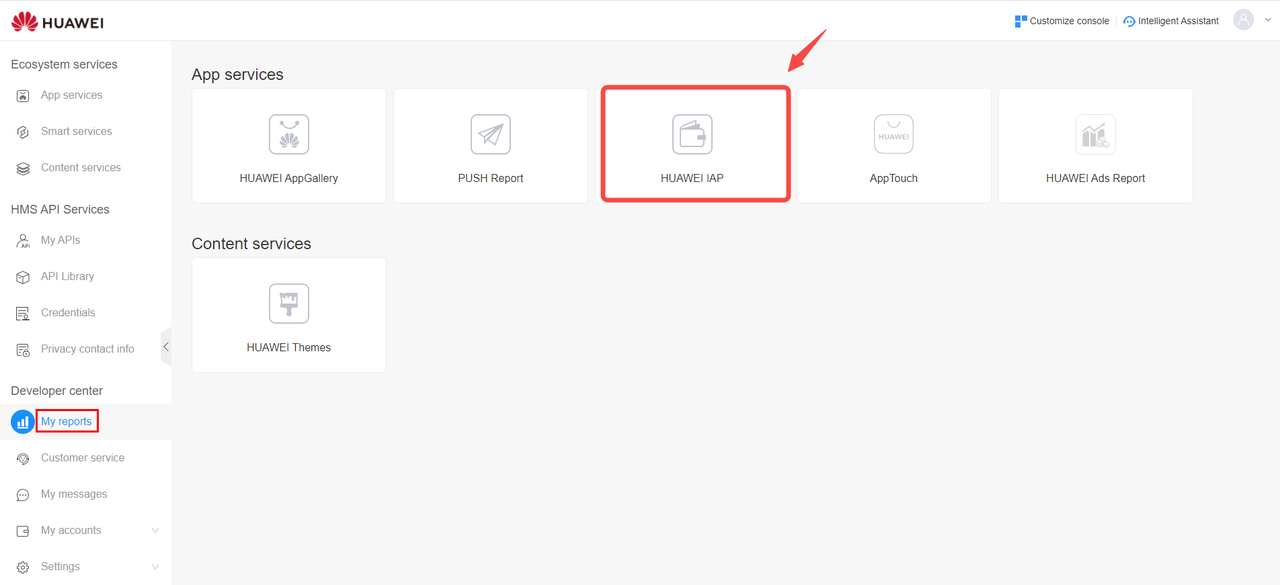Open Content services sidebar menu item
Viewport: 1280px width, 585px height.
point(81,168)
